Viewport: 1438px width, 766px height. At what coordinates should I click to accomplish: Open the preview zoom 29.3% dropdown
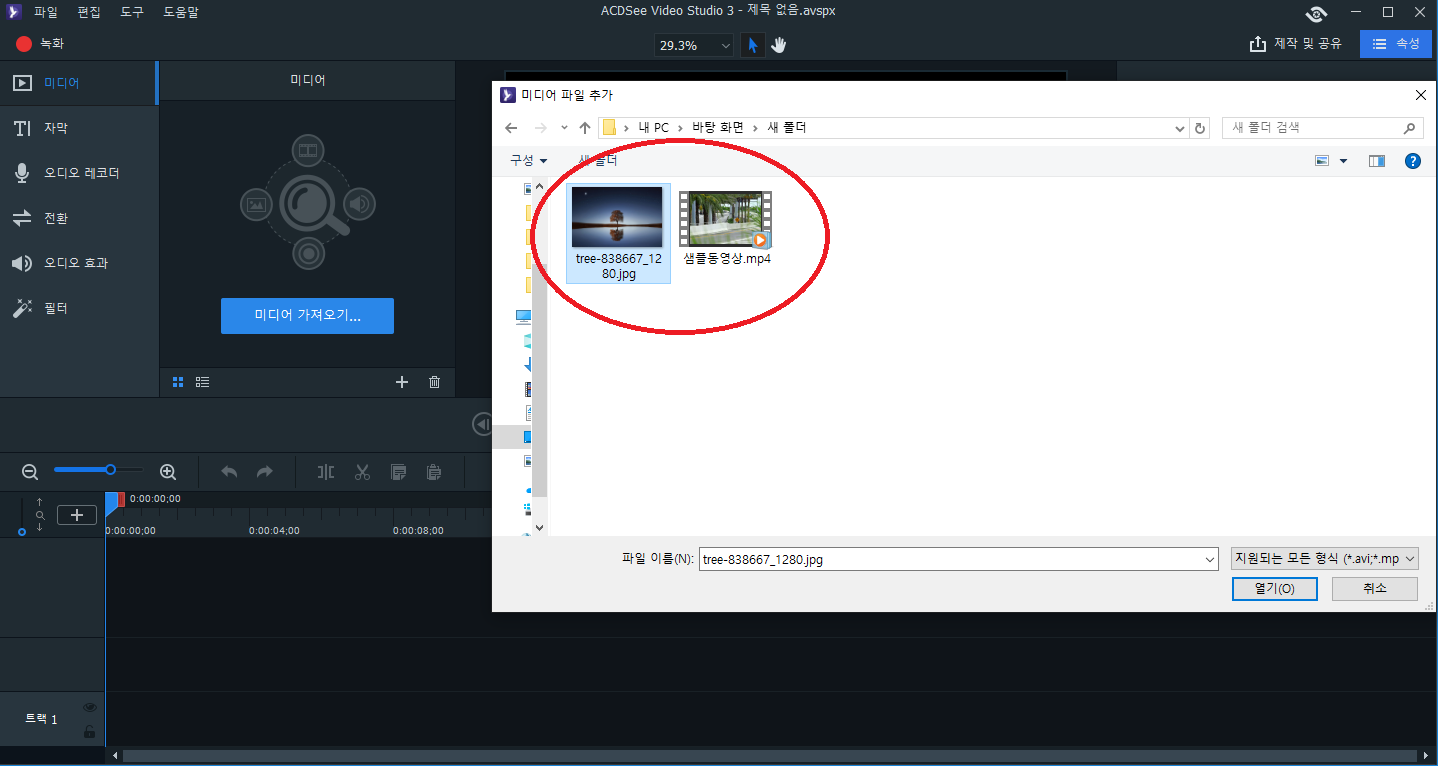coord(694,45)
